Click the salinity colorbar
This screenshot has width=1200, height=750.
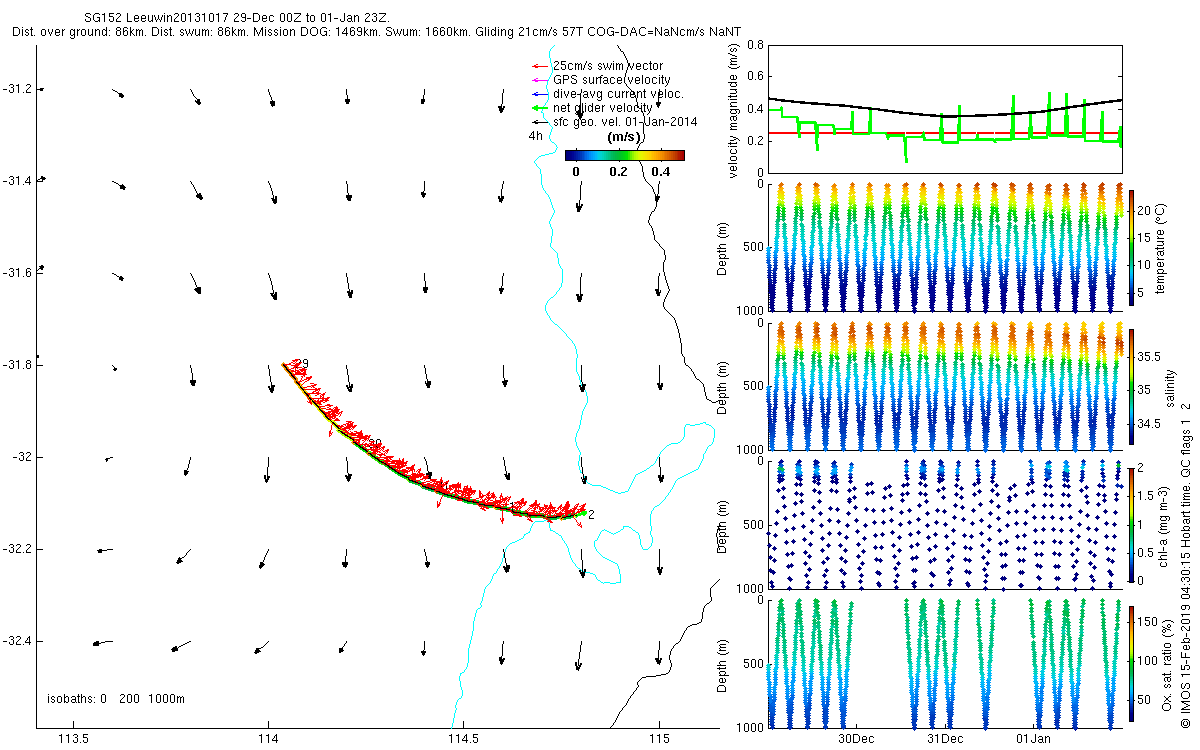1132,386
